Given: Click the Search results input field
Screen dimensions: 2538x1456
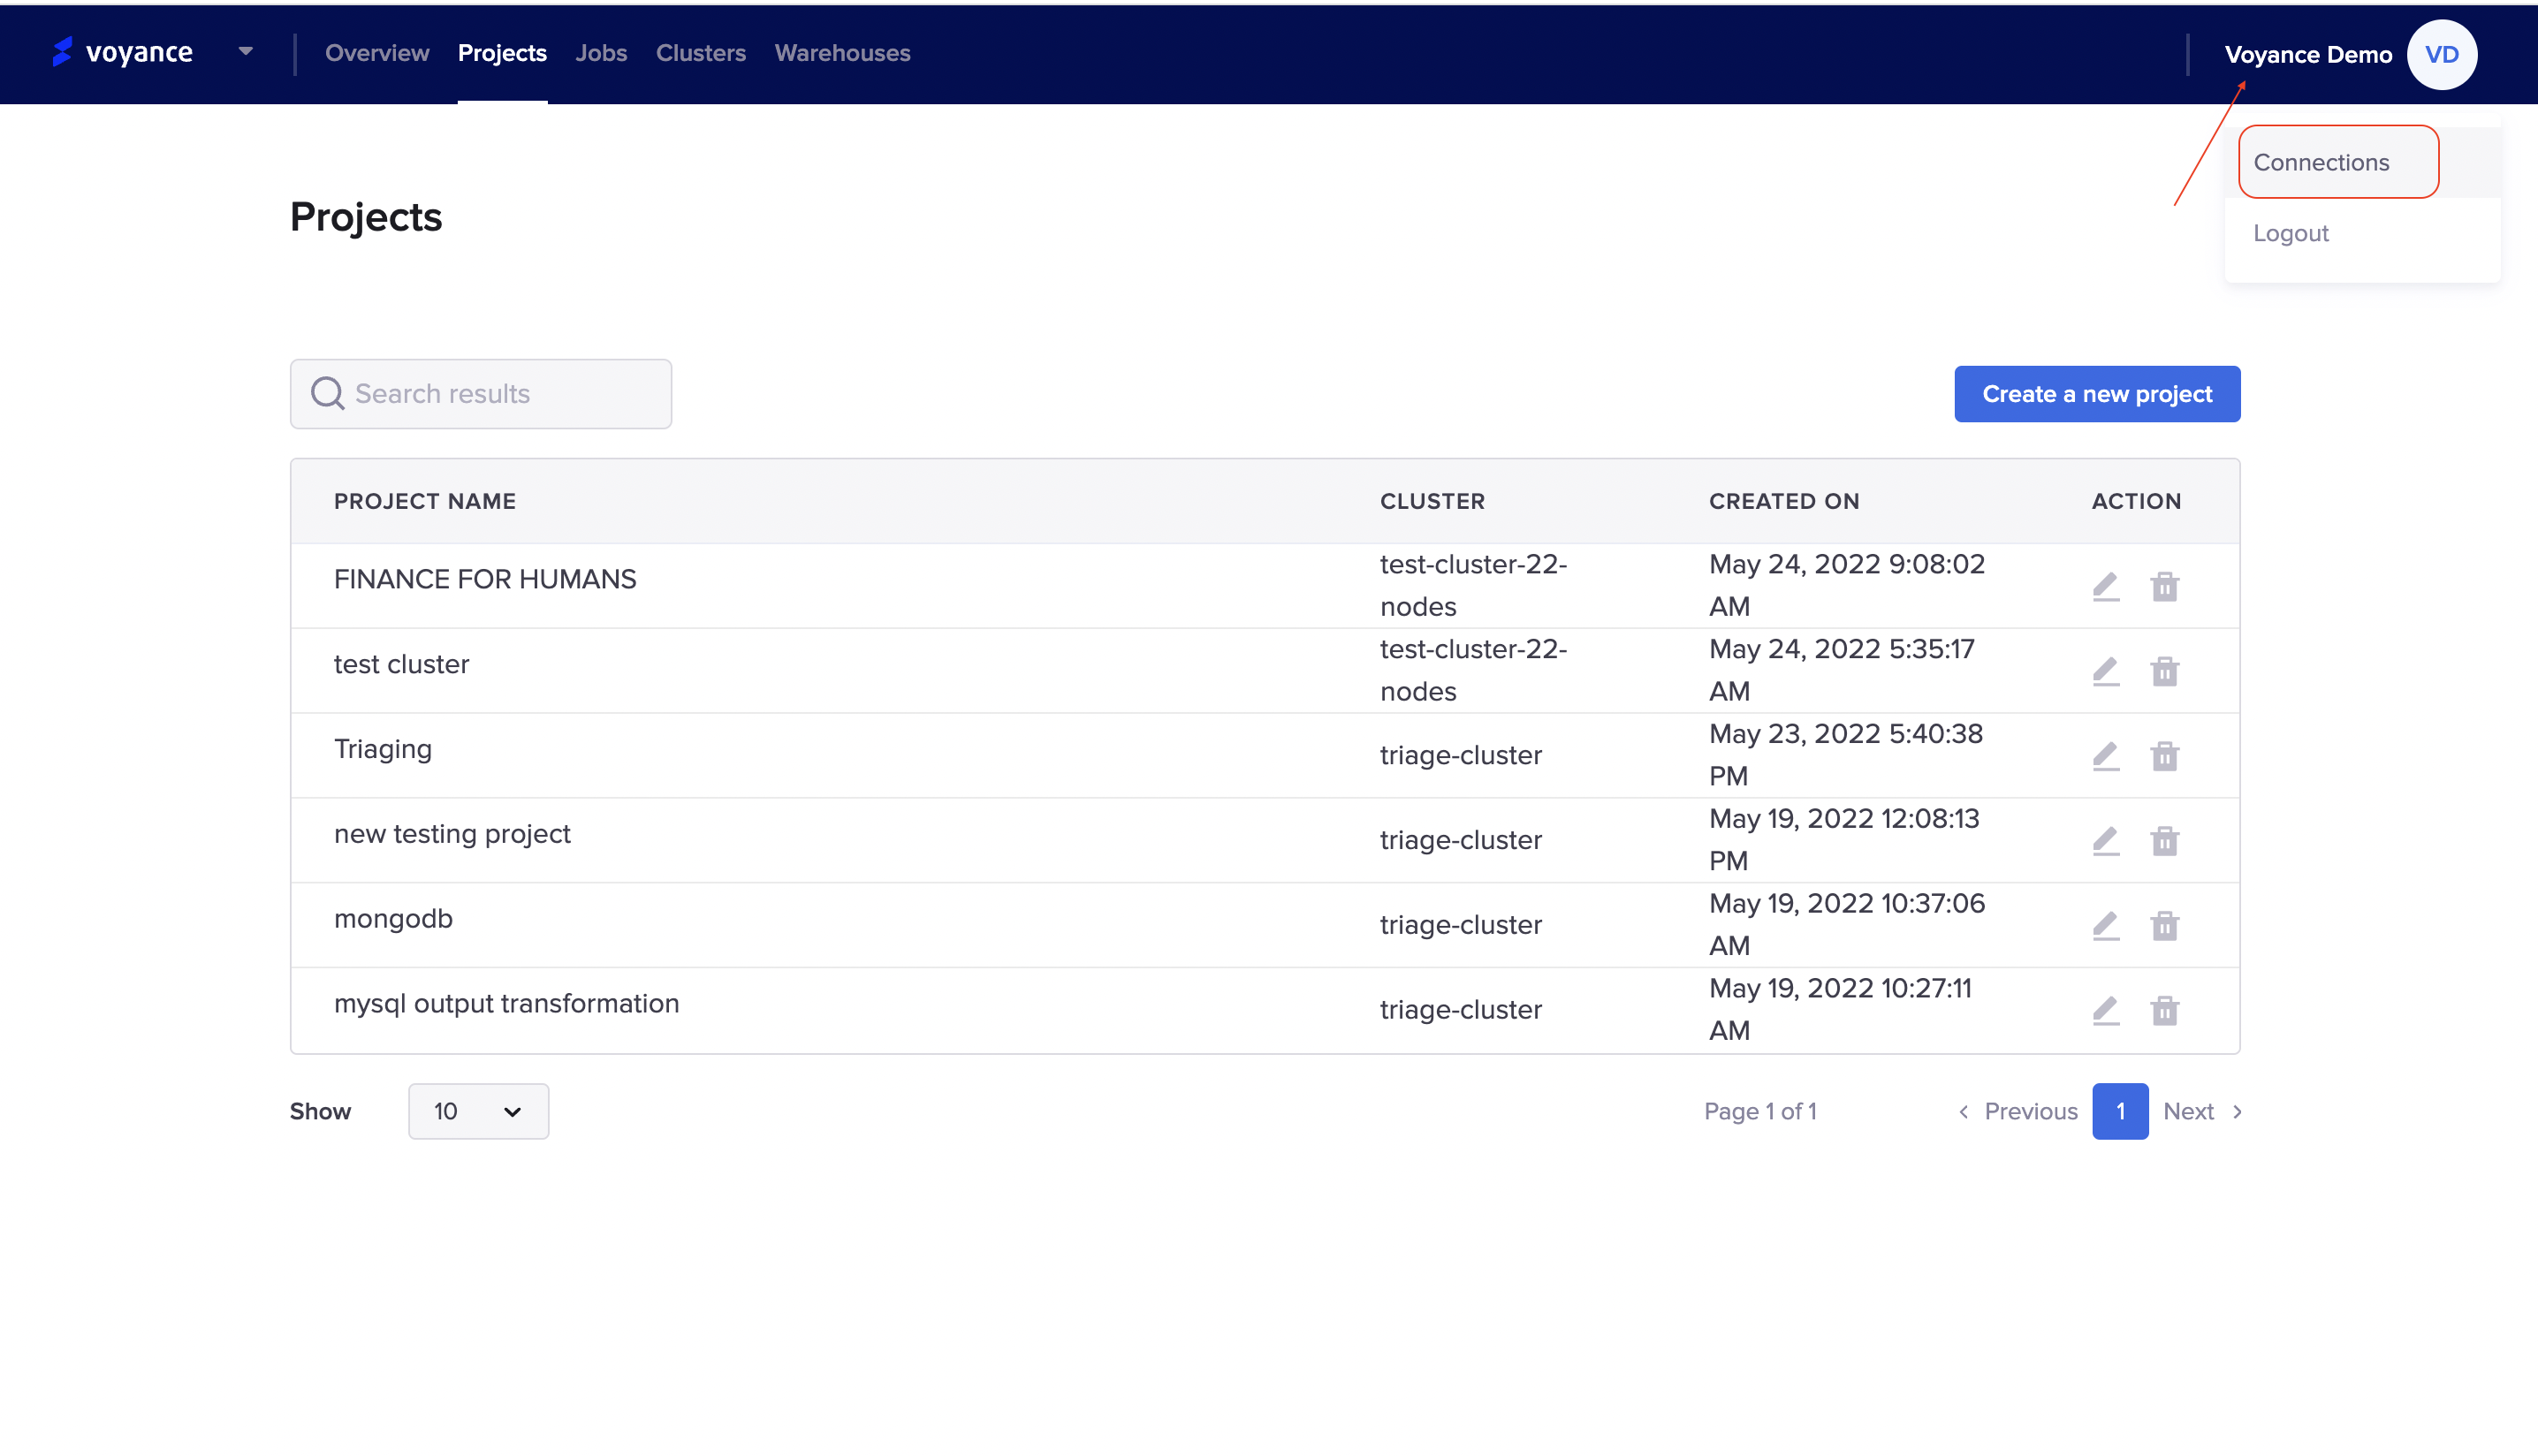Looking at the screenshot, I should (x=481, y=394).
